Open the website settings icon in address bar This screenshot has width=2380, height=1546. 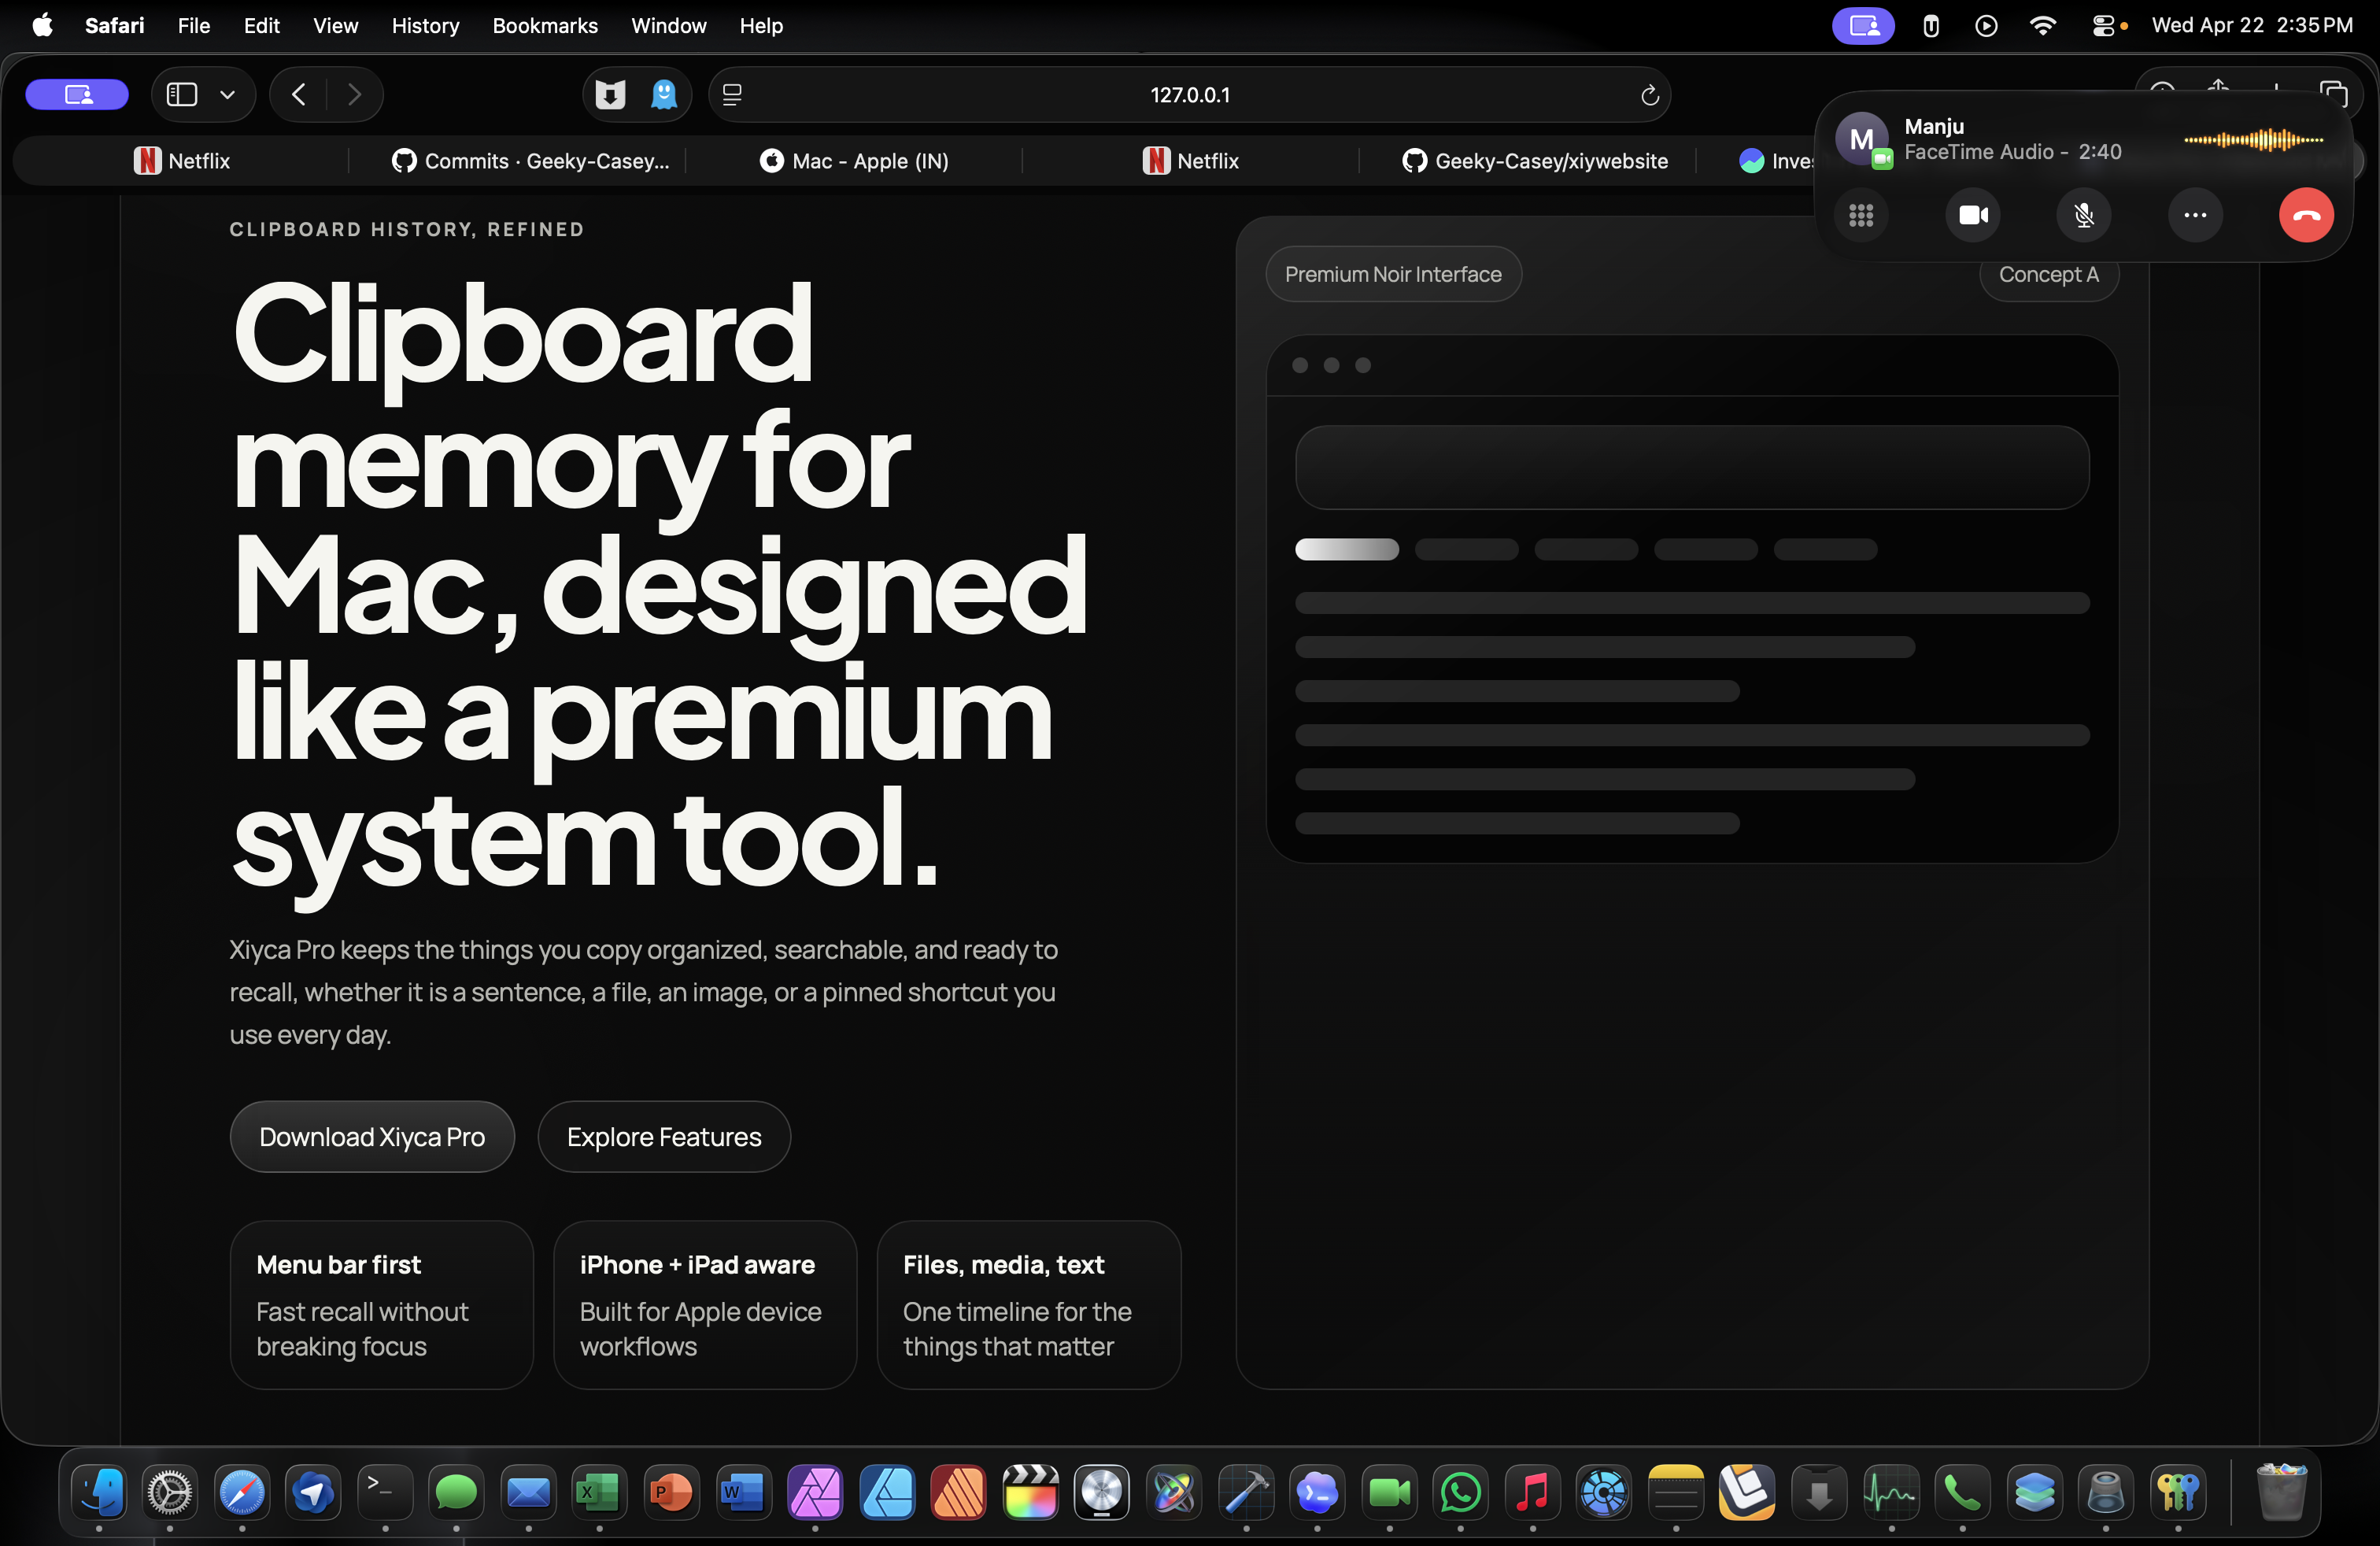point(731,94)
